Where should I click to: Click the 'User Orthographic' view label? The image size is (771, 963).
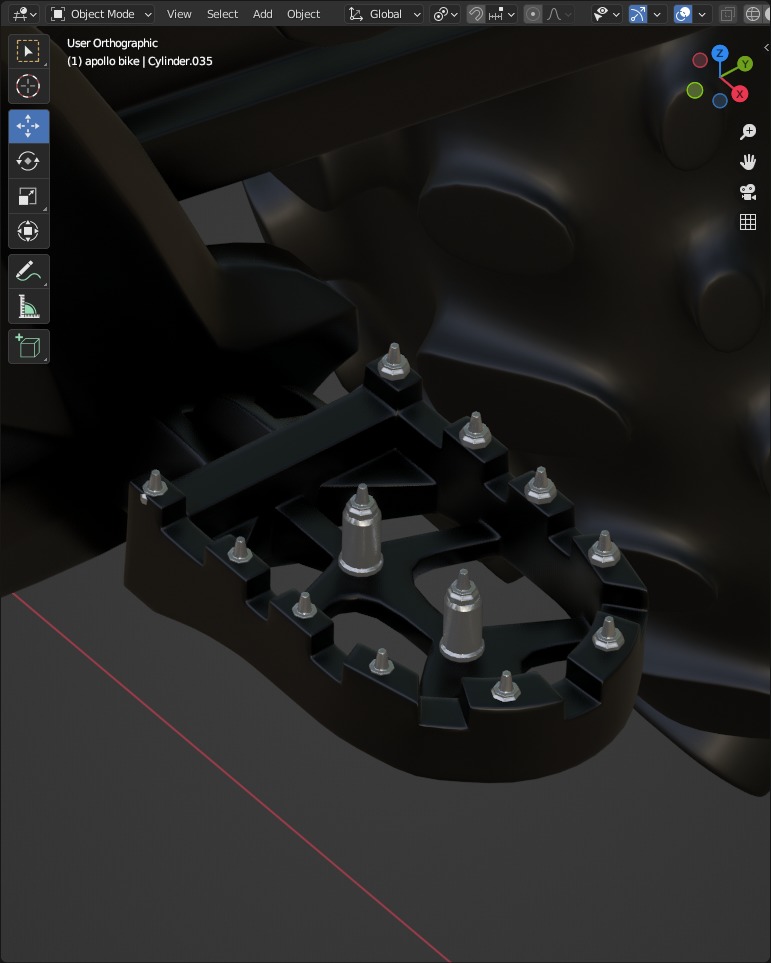coord(112,43)
